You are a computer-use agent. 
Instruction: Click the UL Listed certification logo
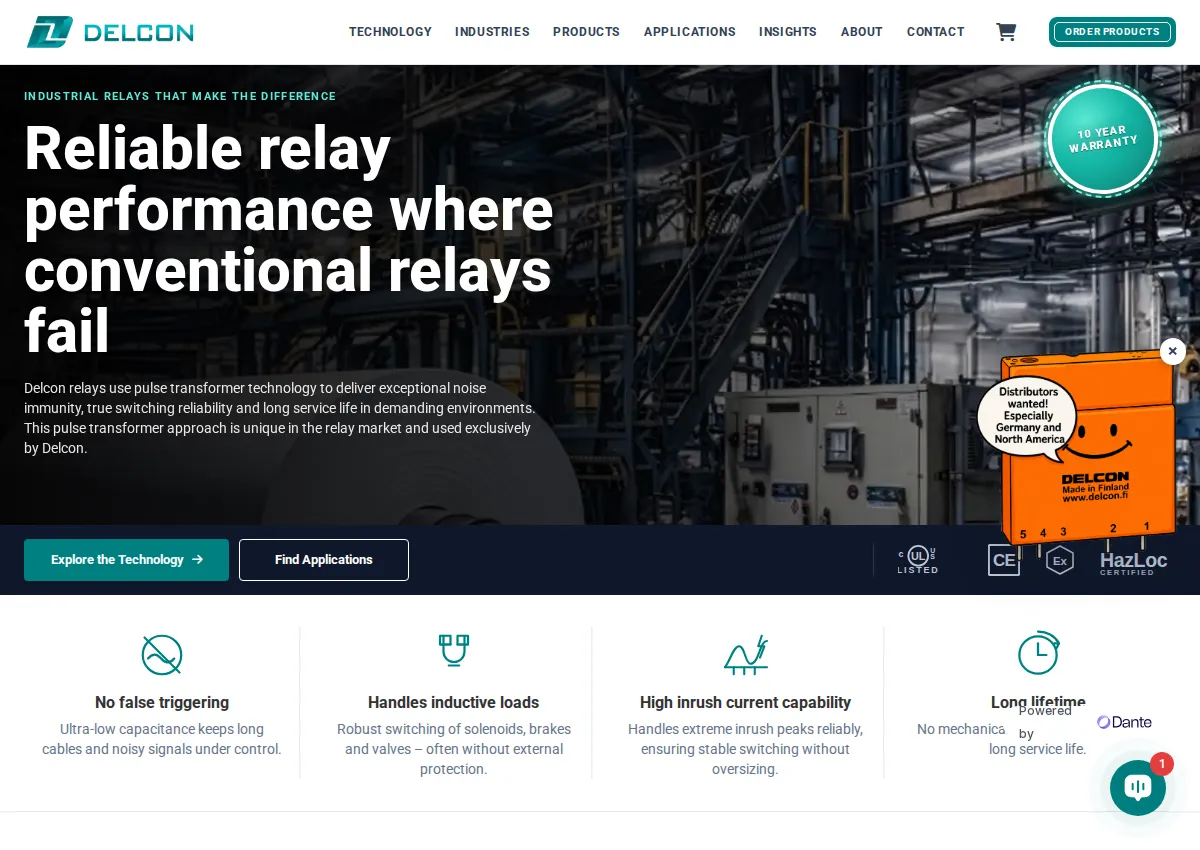(917, 560)
